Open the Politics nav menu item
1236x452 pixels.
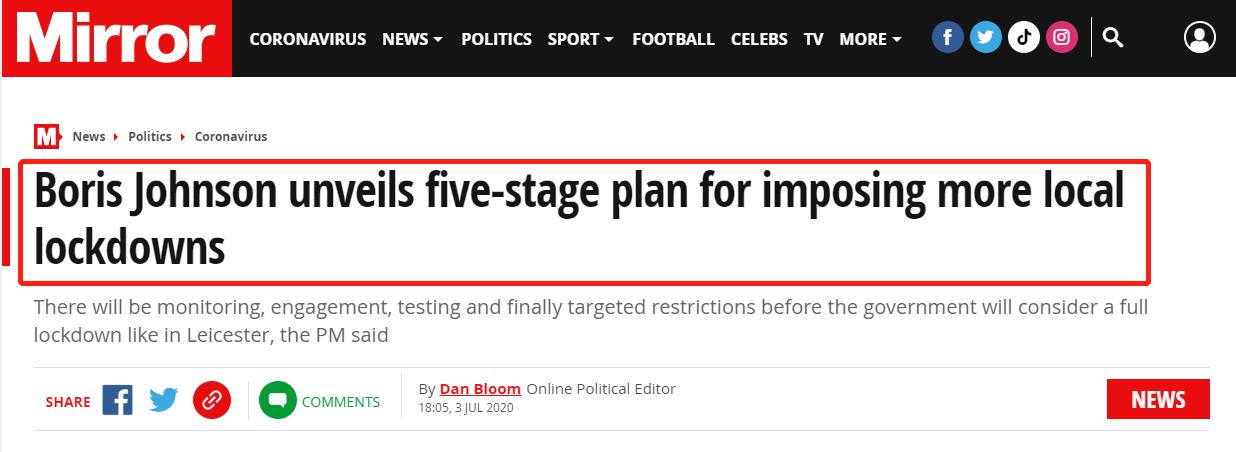[496, 39]
